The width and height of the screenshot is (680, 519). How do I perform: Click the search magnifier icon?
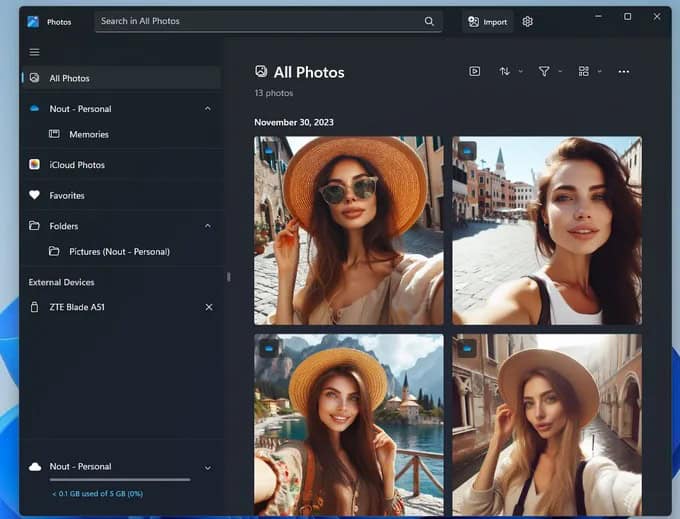[x=429, y=21]
